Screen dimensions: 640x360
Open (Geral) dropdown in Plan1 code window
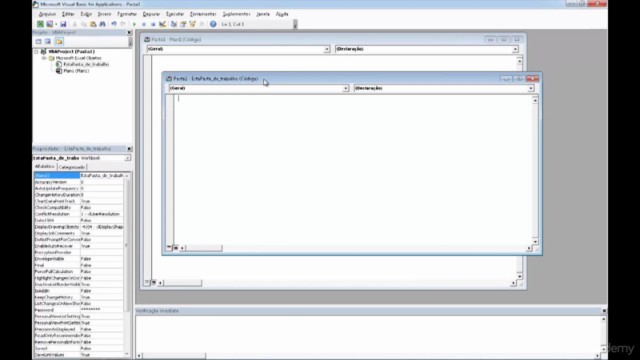(x=327, y=49)
